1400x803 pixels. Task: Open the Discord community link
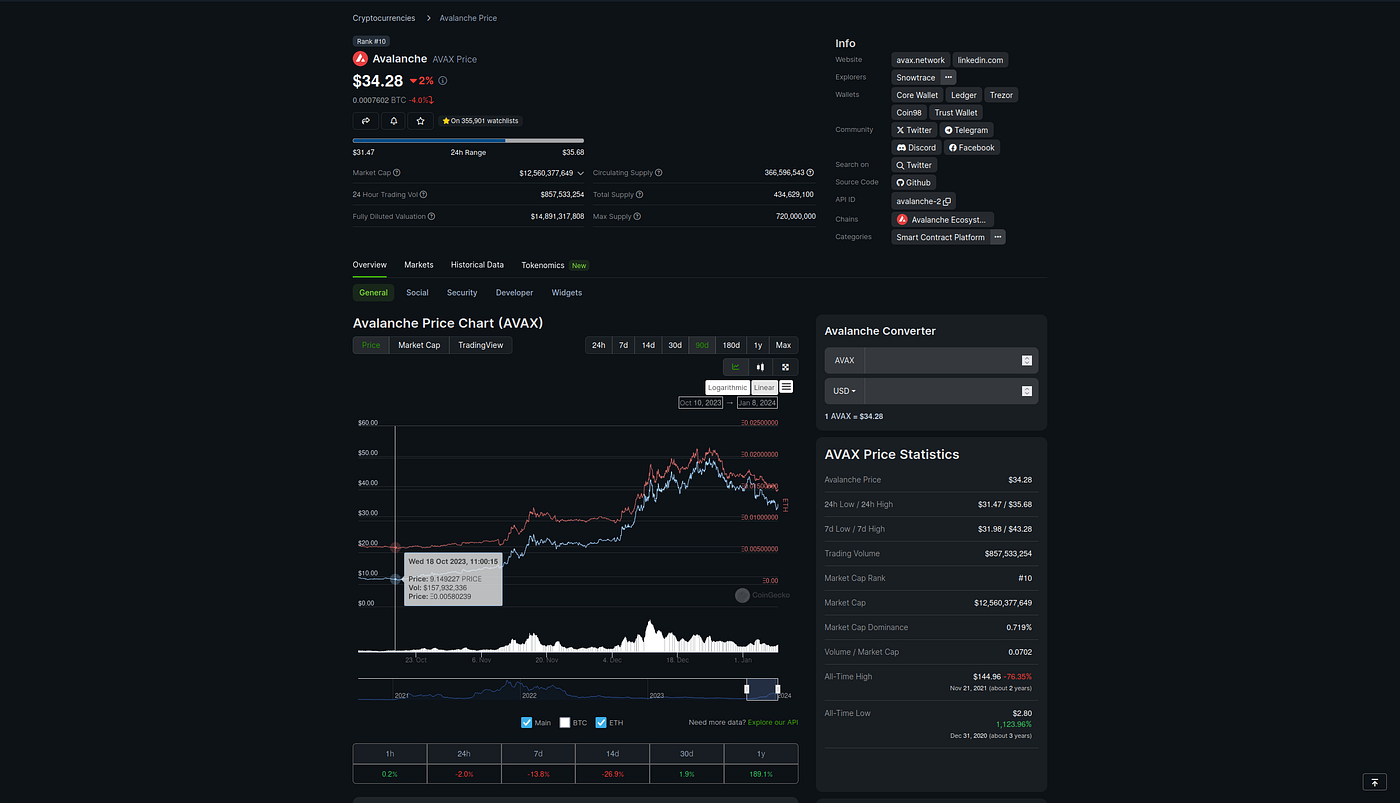917,148
